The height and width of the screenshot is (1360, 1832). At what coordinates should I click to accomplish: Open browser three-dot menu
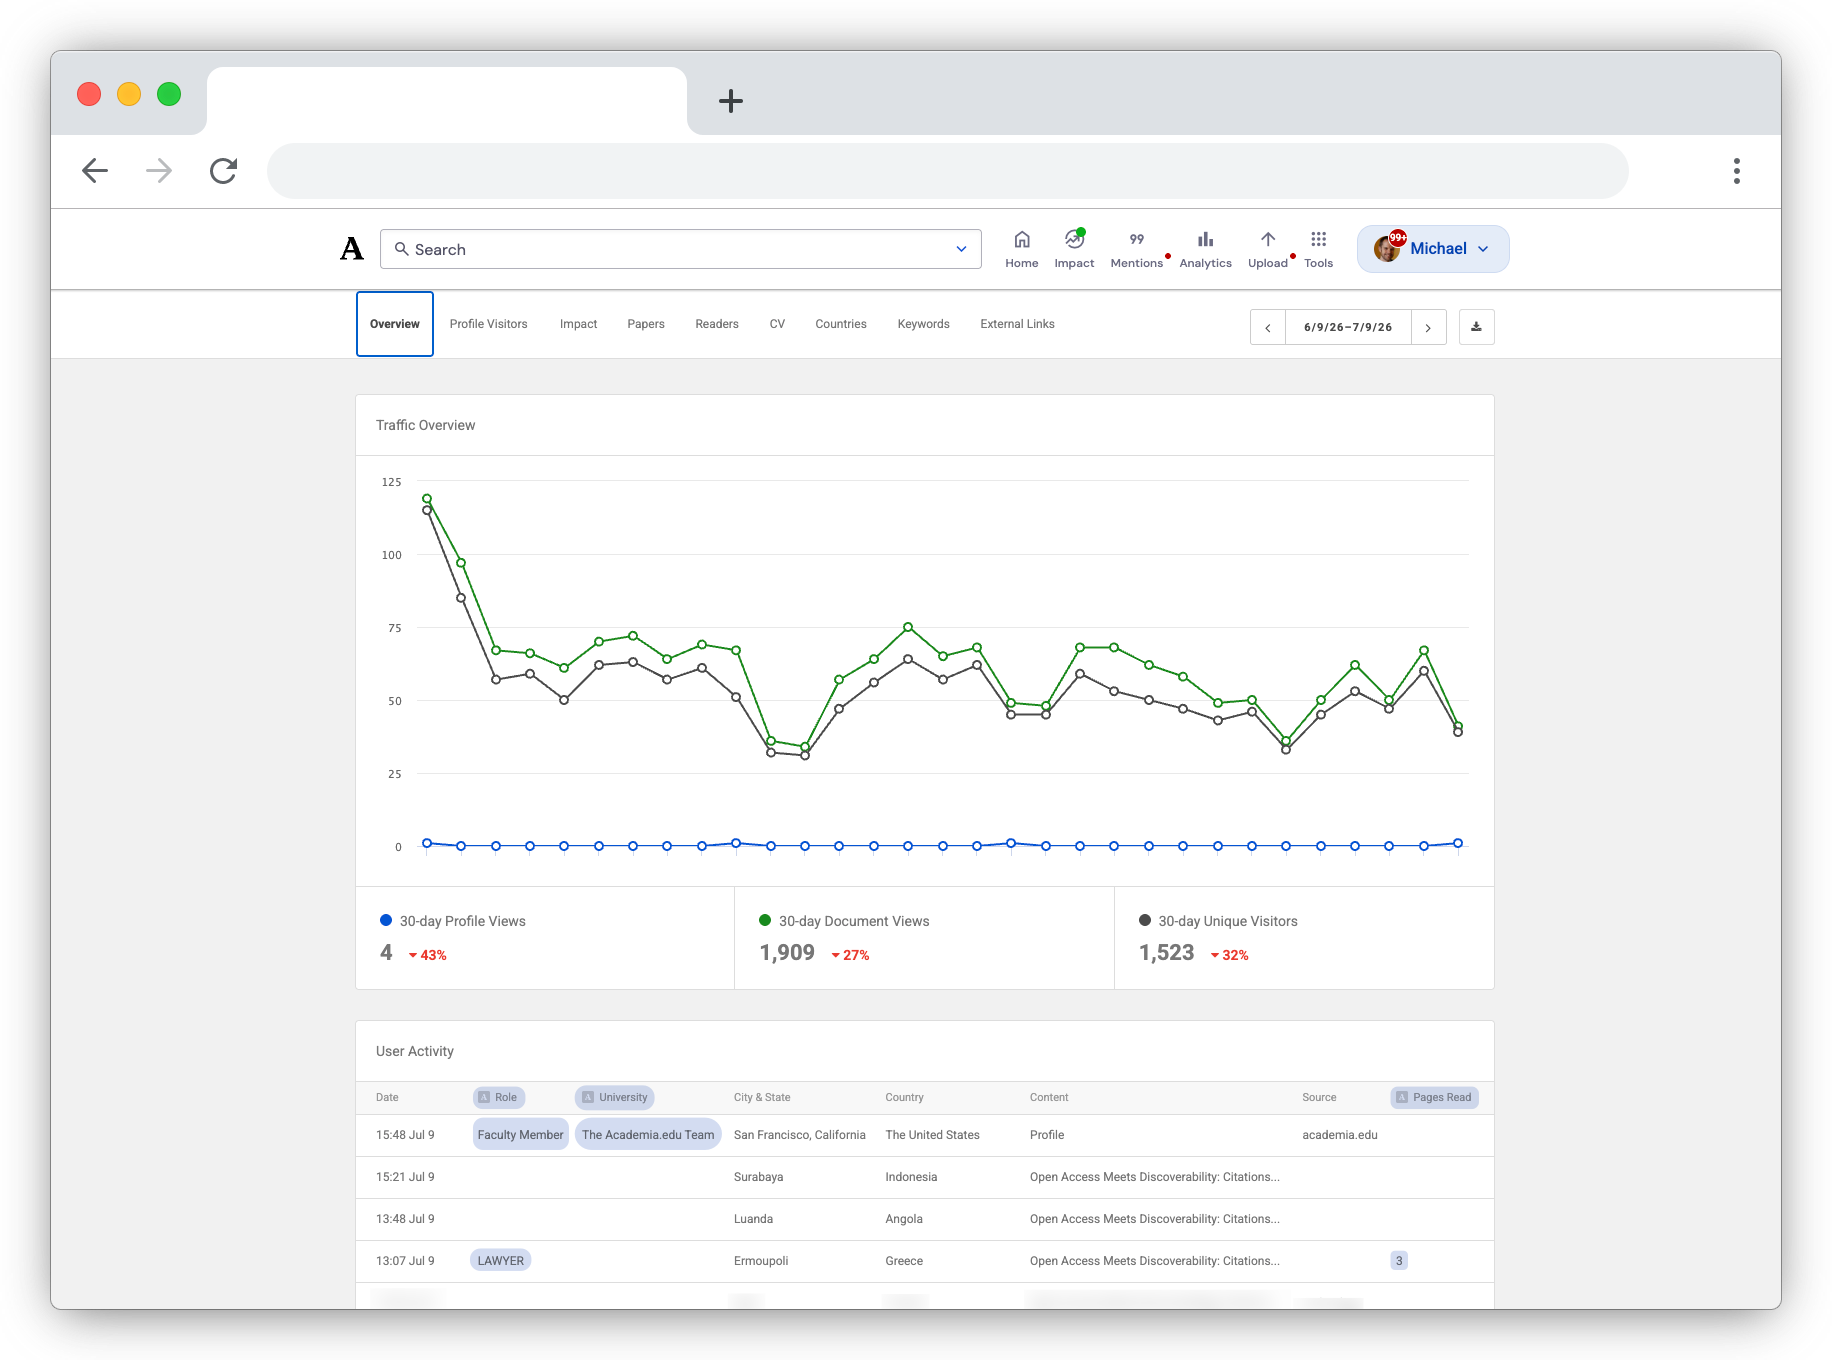click(x=1736, y=171)
